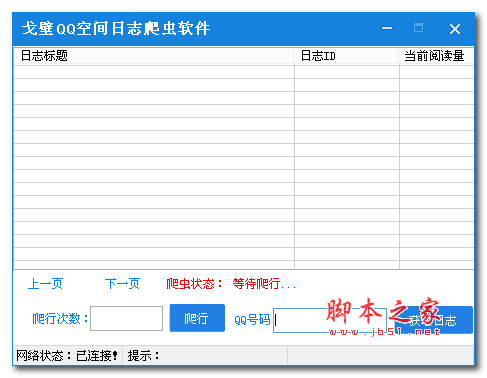
Task: Close the crawler software window
Action: (x=455, y=29)
